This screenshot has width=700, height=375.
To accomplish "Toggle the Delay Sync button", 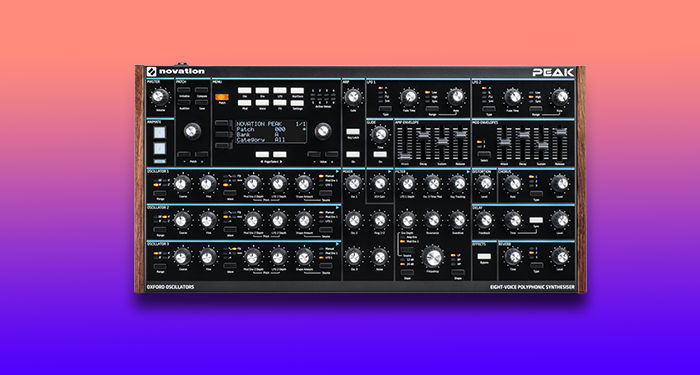I will [x=536, y=220].
